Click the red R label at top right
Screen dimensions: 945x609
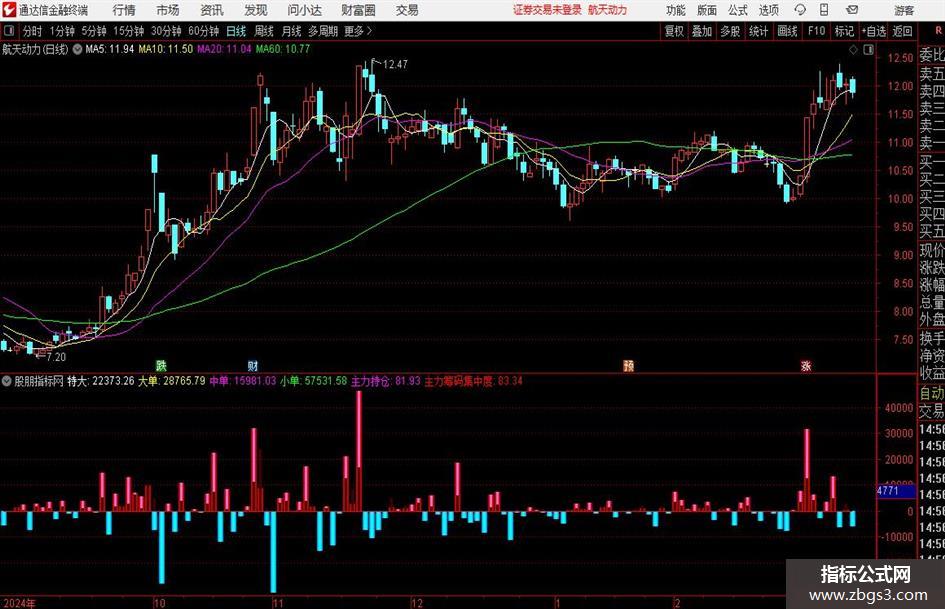tap(938, 31)
